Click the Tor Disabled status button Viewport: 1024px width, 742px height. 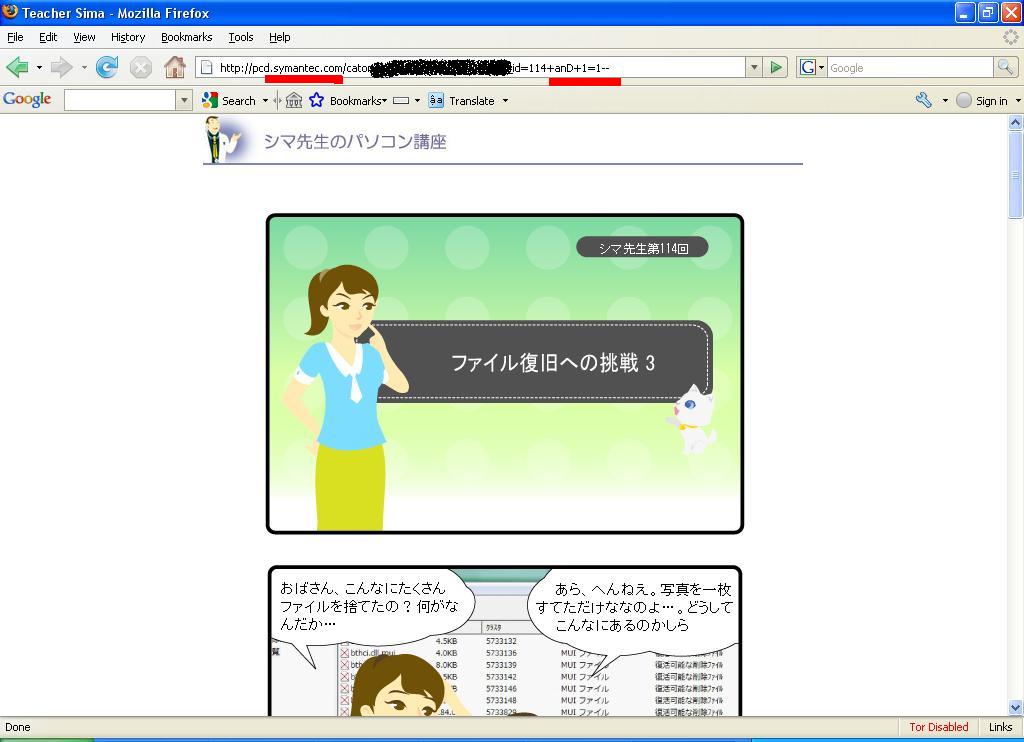pos(938,727)
